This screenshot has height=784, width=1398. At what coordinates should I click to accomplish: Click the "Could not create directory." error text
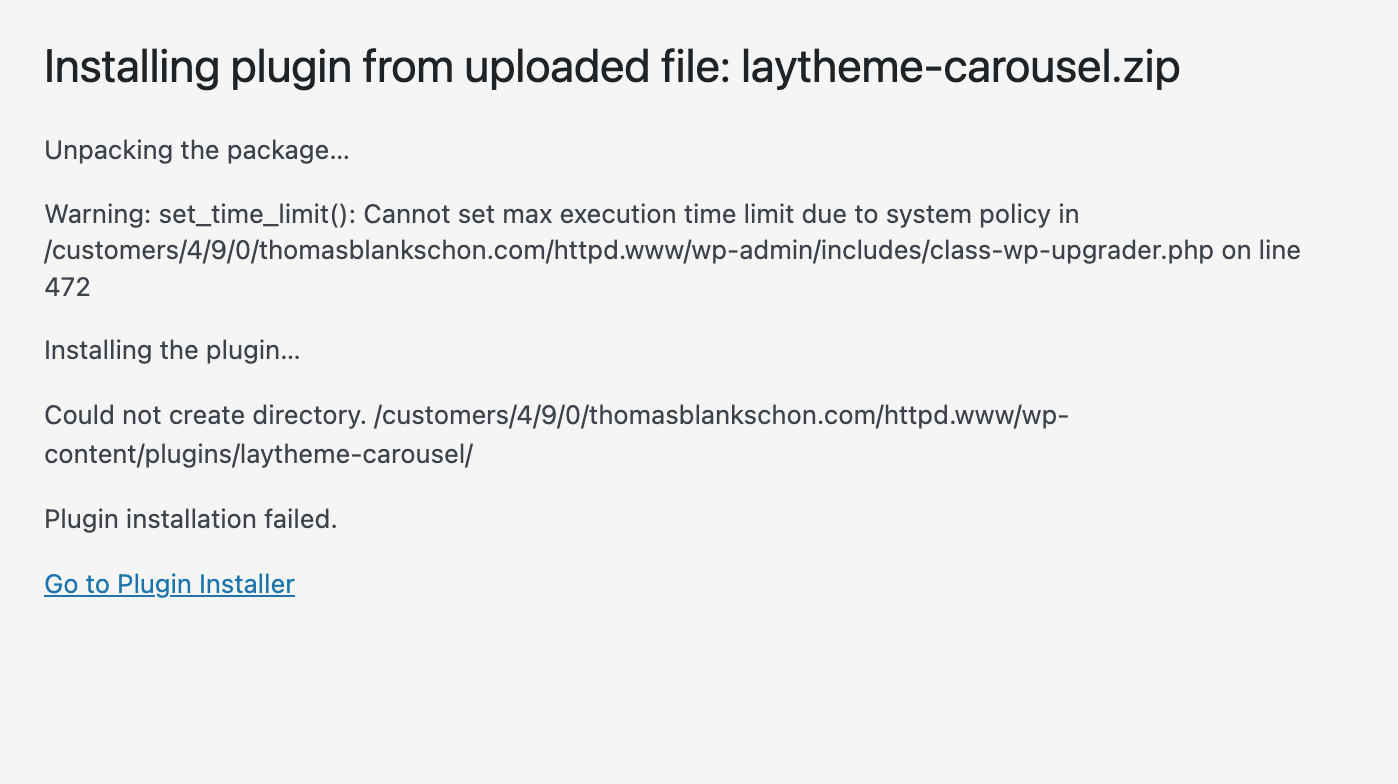click(x=204, y=415)
